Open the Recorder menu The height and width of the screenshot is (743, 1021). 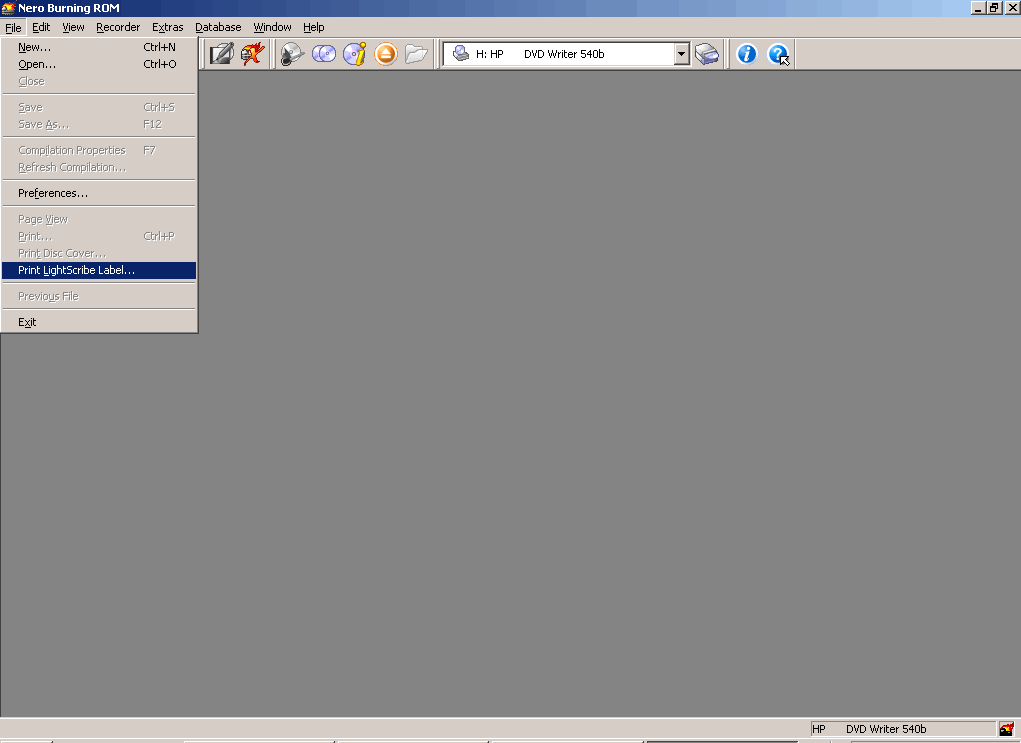118,27
